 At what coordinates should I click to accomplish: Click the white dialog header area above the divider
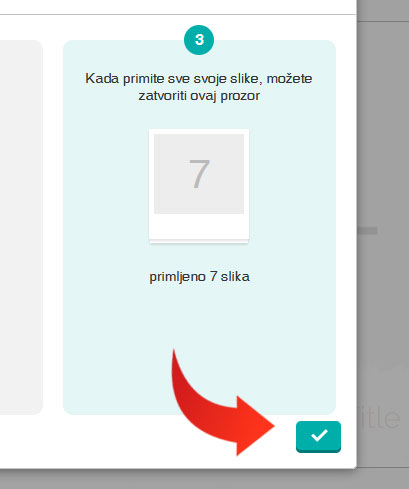tap(178, 7)
